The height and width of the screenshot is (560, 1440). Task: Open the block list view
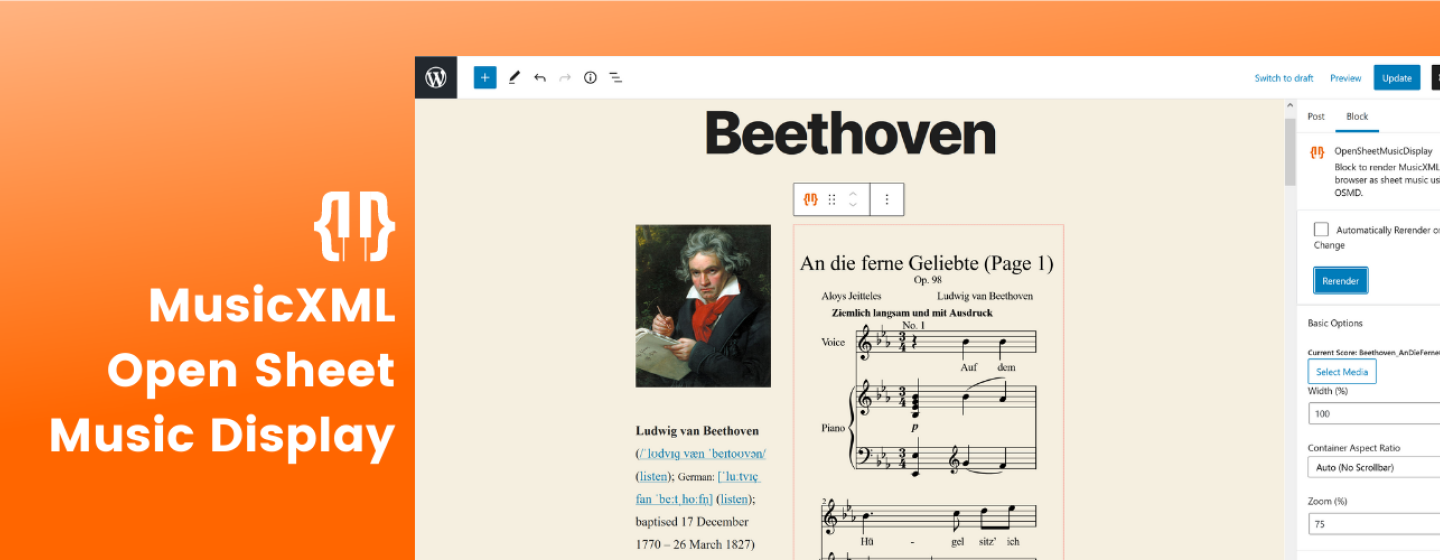click(616, 77)
